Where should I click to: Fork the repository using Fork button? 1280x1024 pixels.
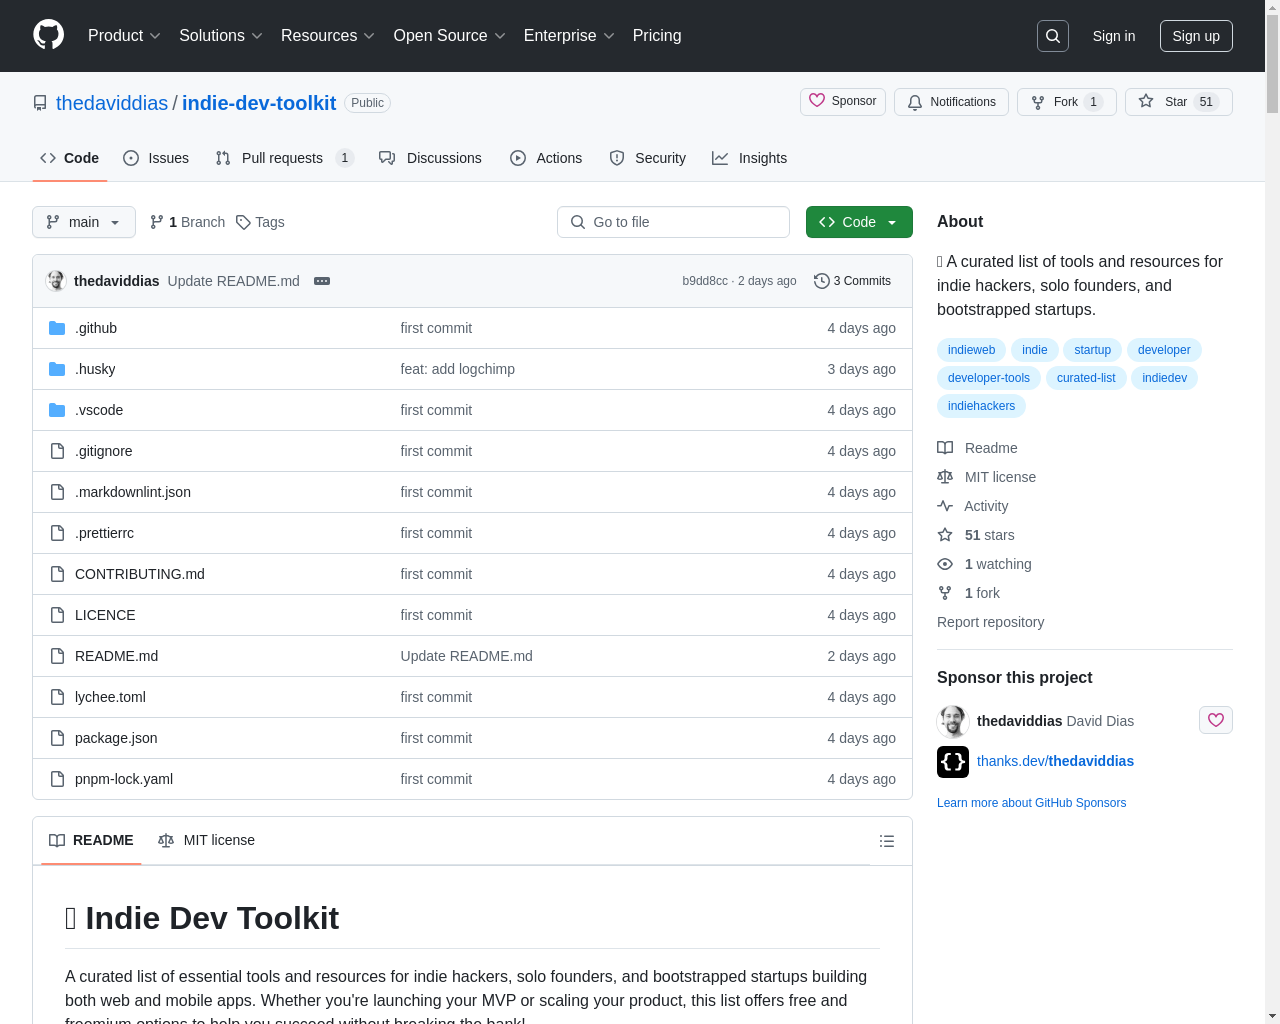[1067, 102]
